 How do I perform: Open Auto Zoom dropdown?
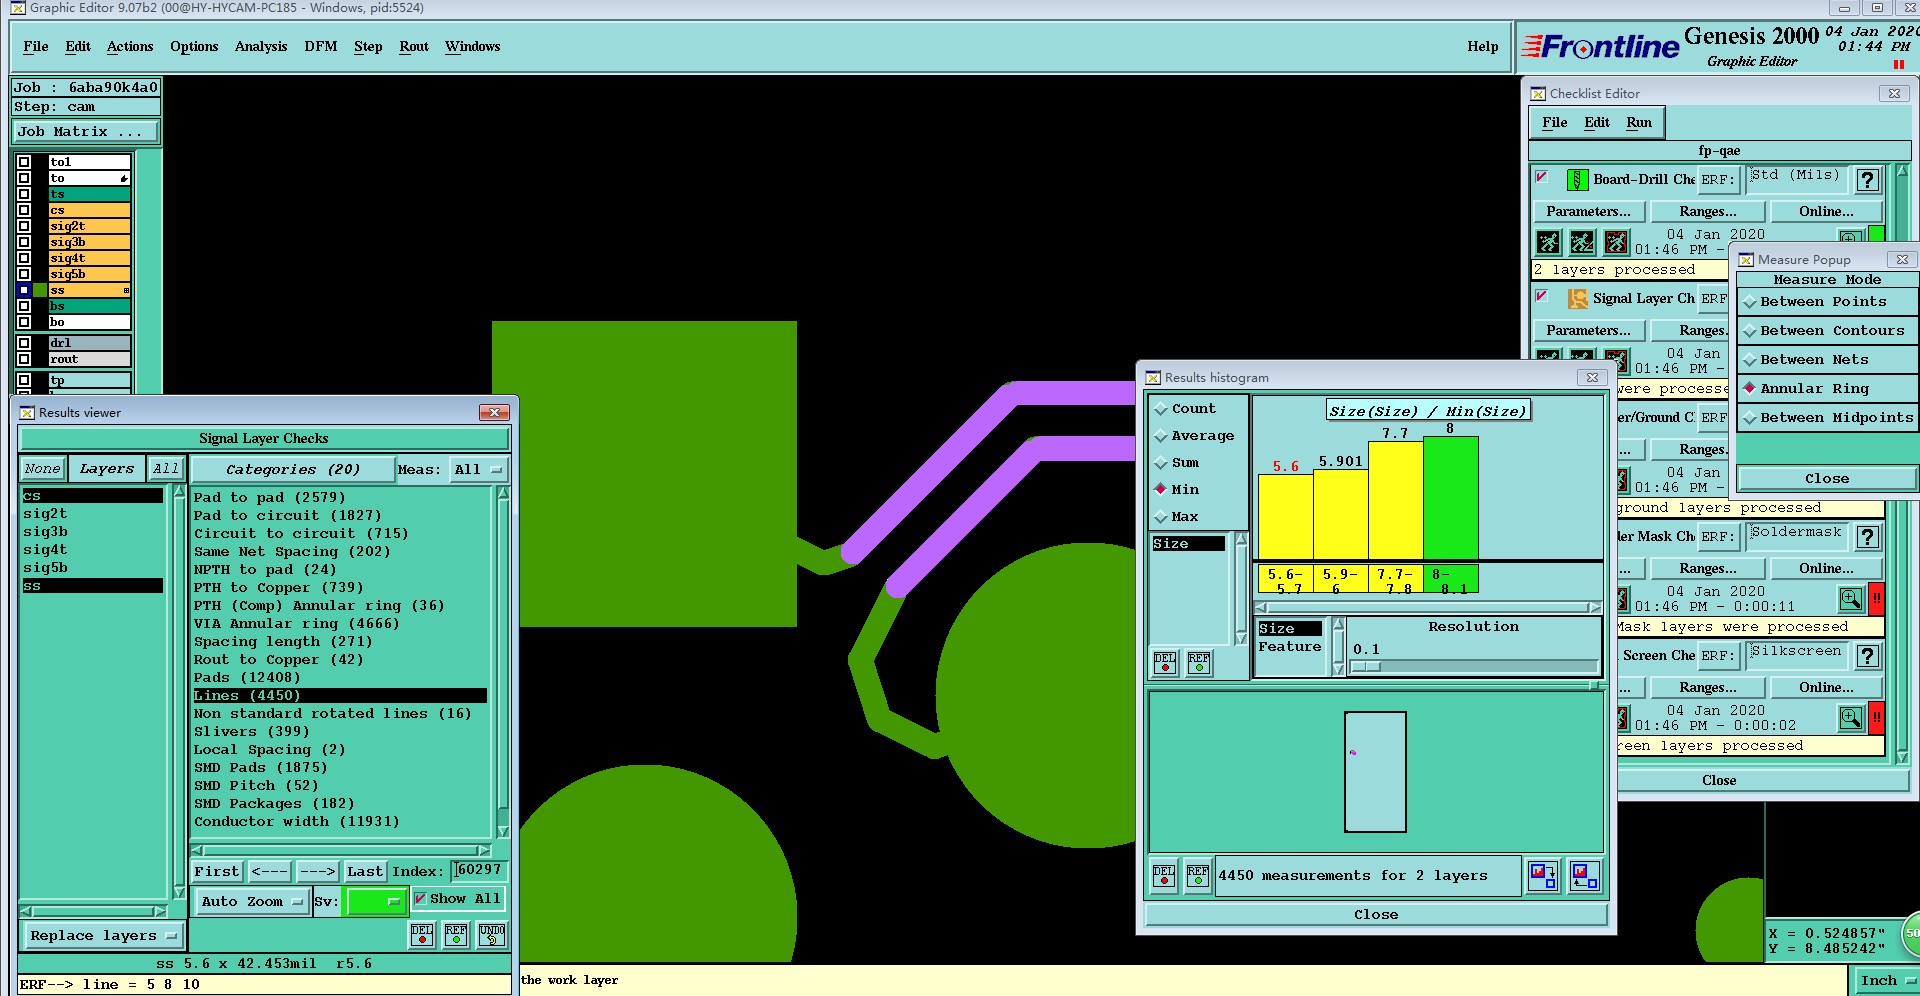(x=252, y=901)
